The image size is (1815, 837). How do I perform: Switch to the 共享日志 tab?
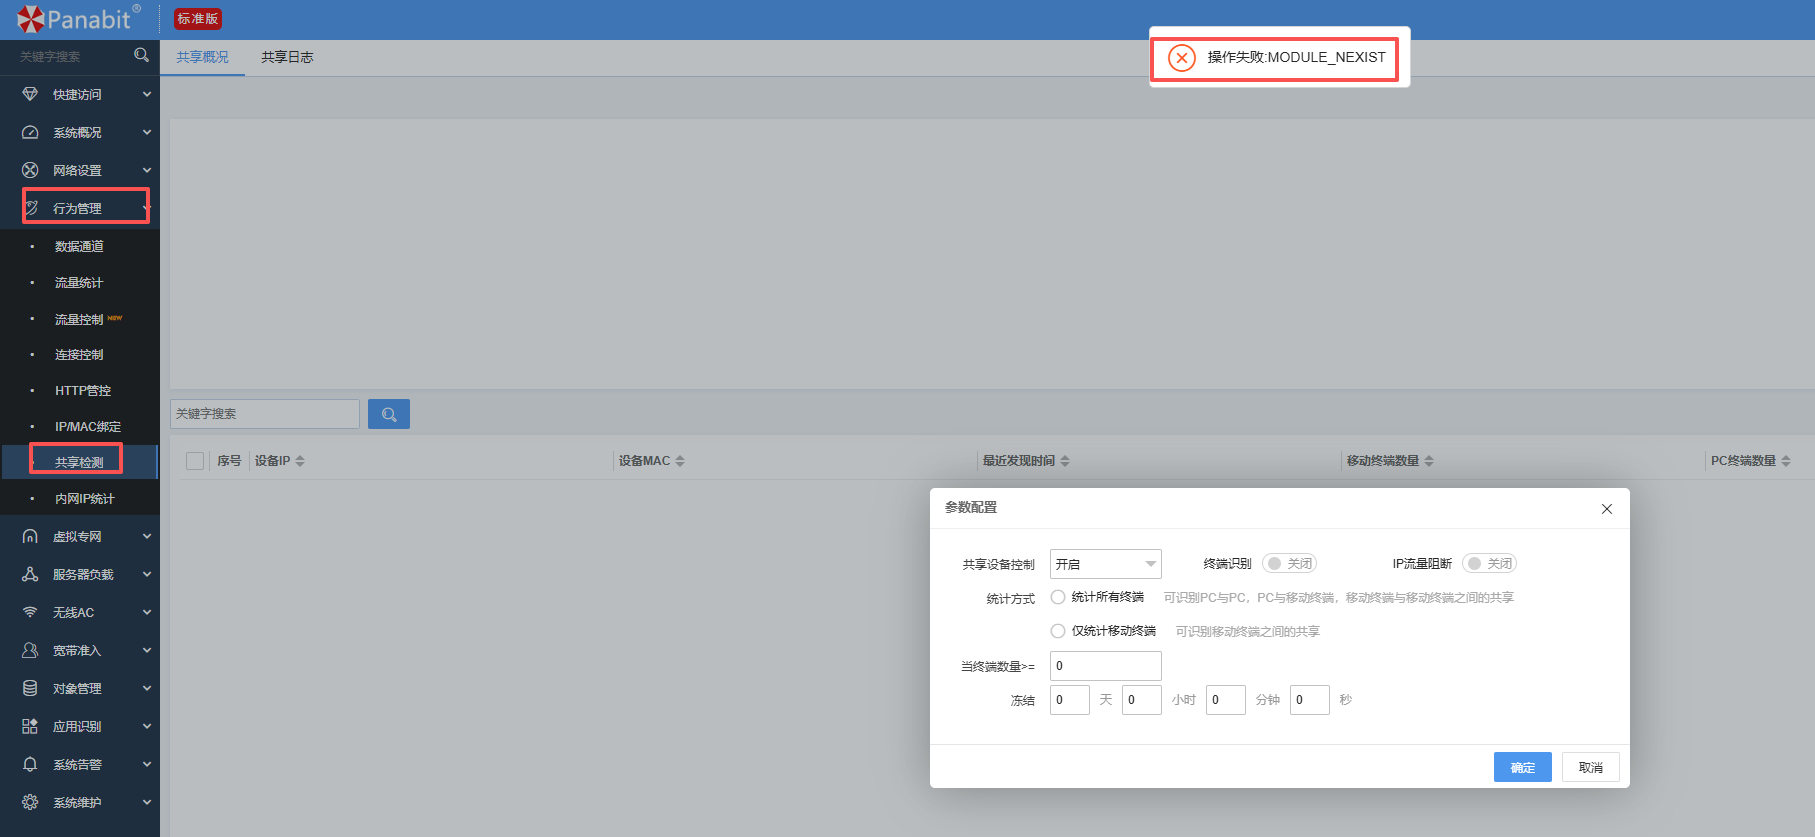point(287,57)
